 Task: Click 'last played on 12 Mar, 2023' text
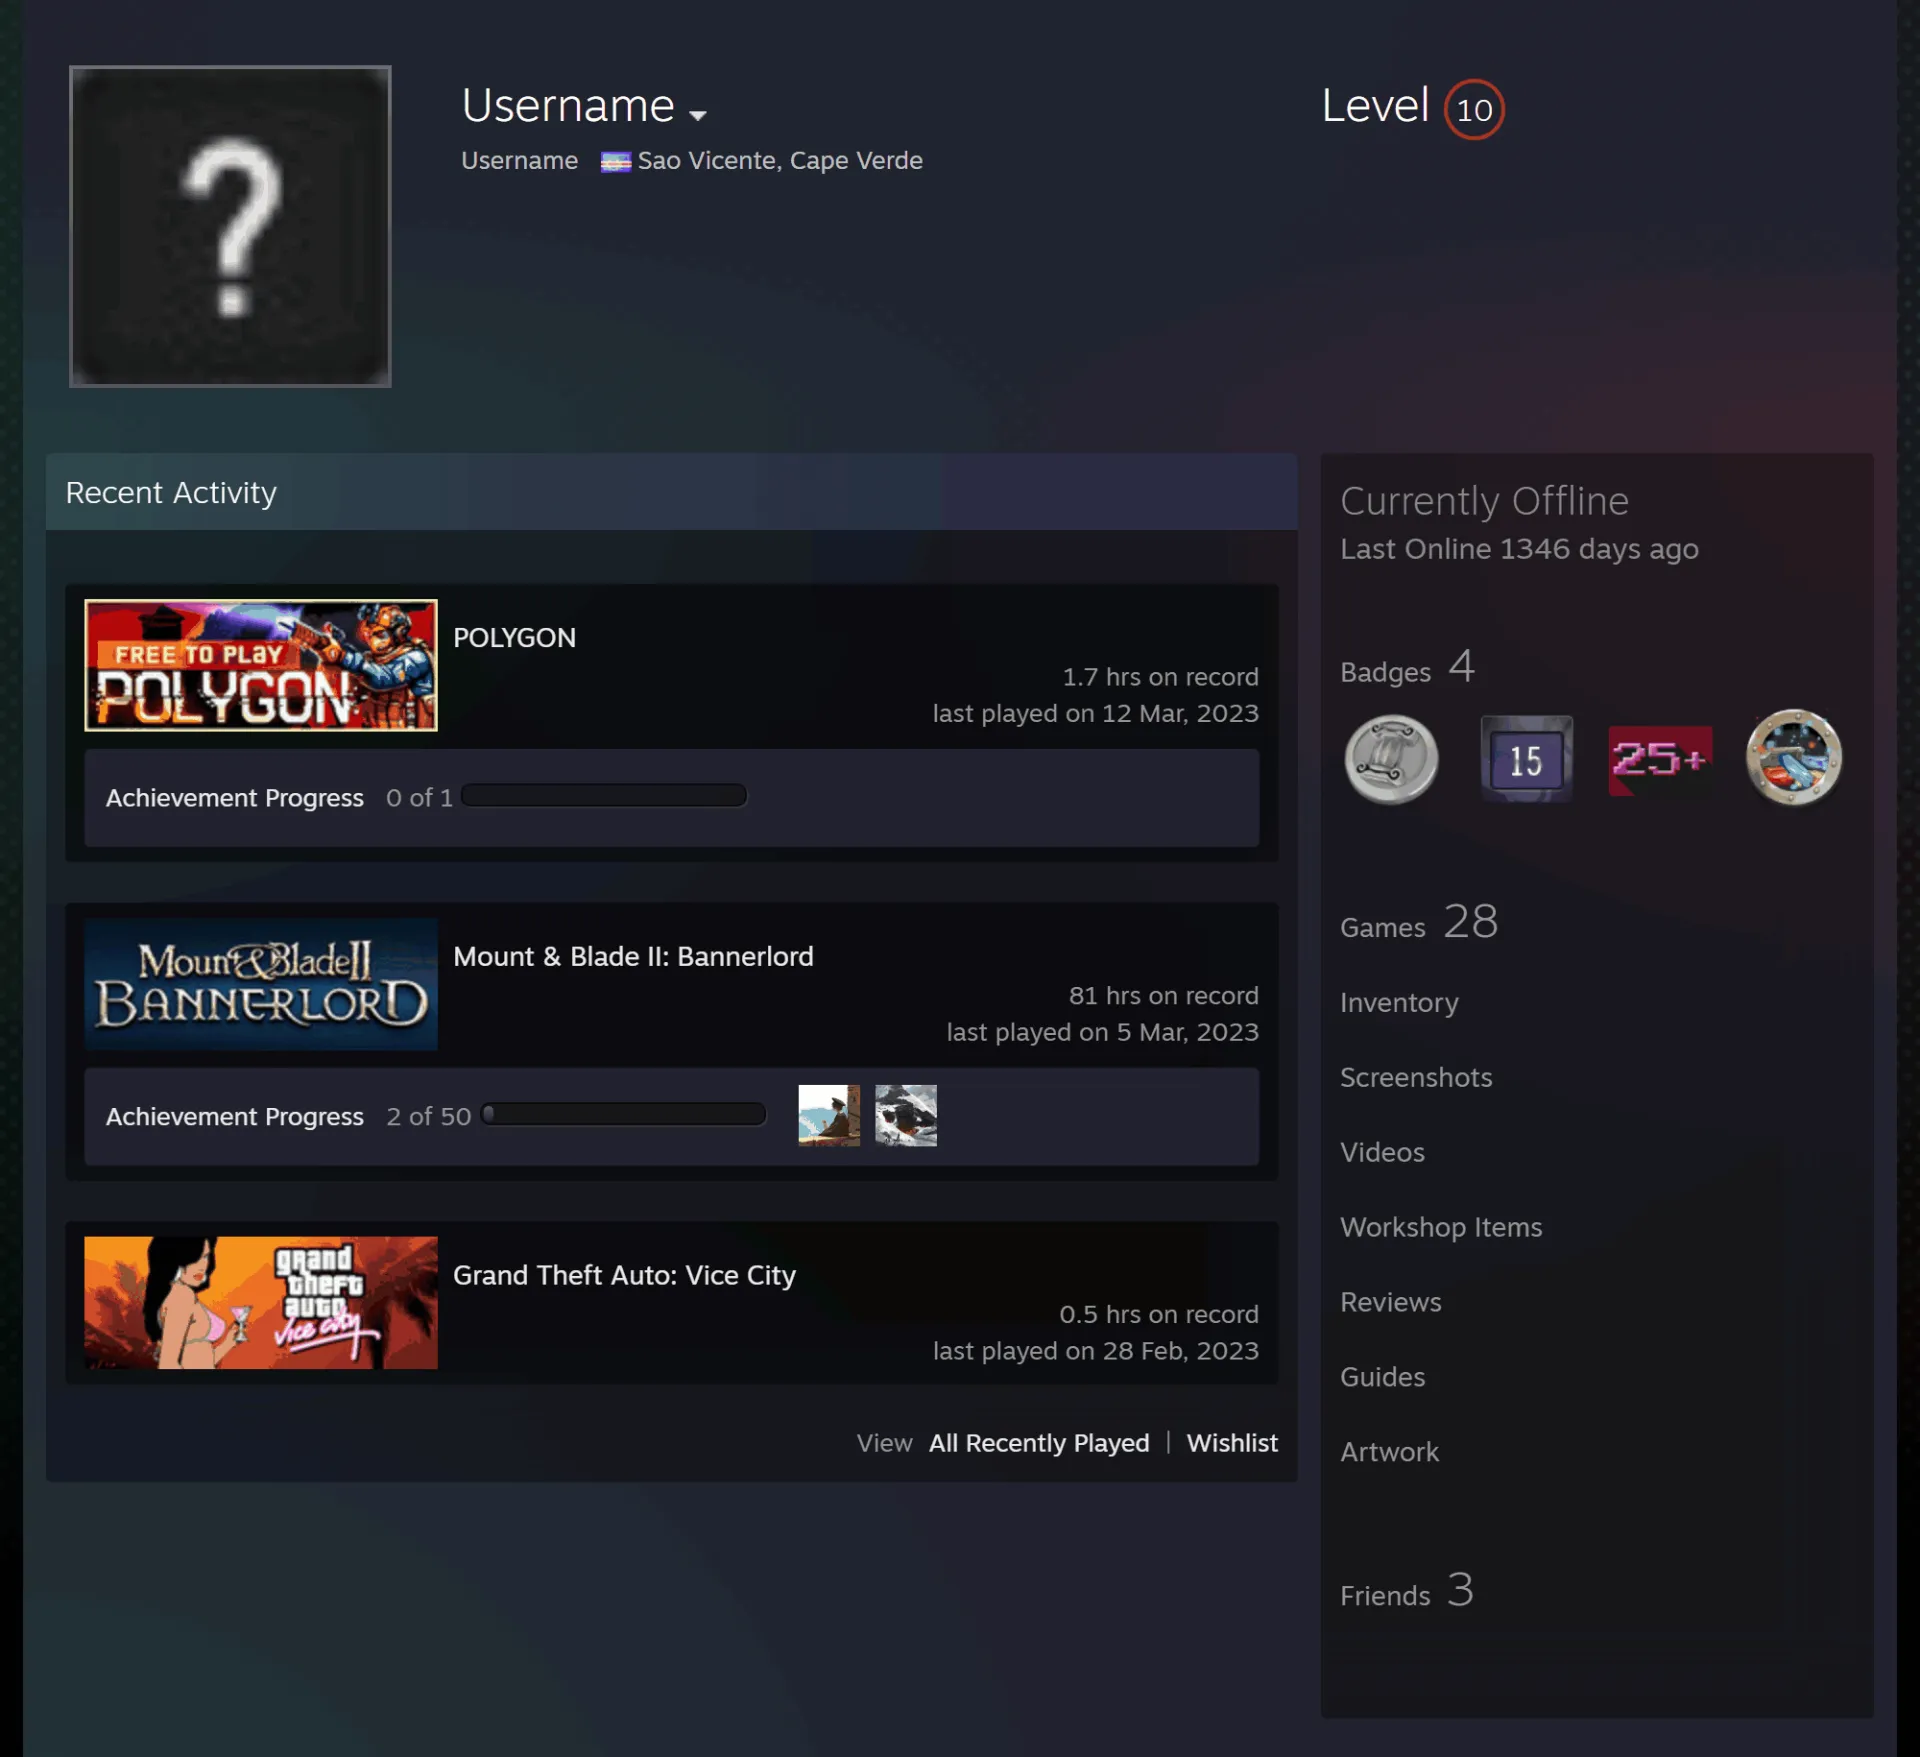pos(1096,714)
